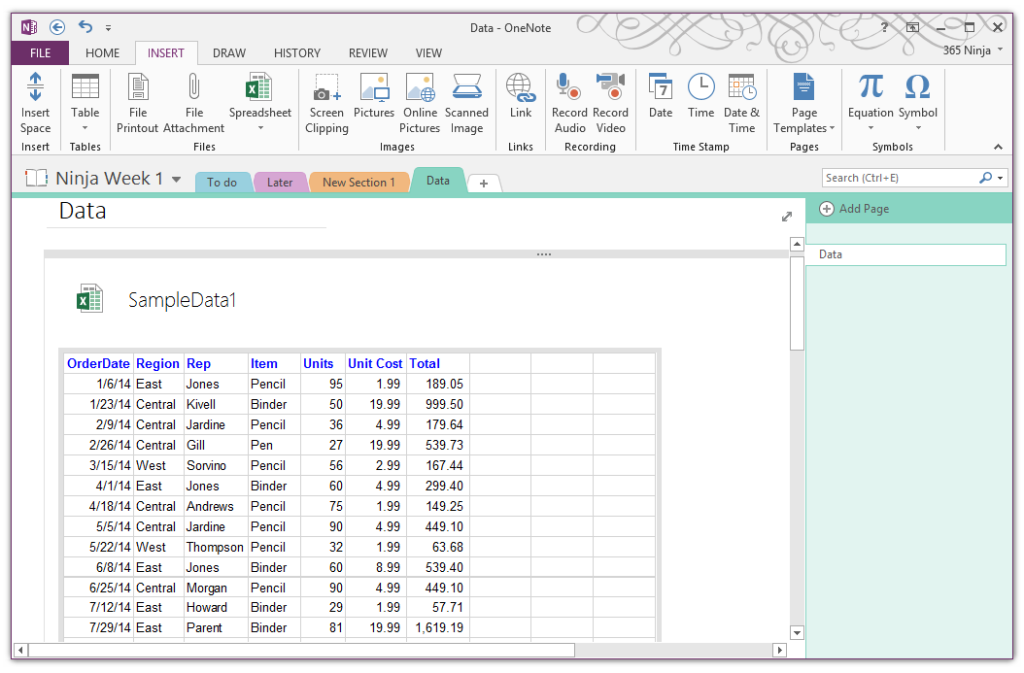This screenshot has width=1024, height=673.
Task: Click the horizontal scrollbar right arrow
Action: click(779, 650)
